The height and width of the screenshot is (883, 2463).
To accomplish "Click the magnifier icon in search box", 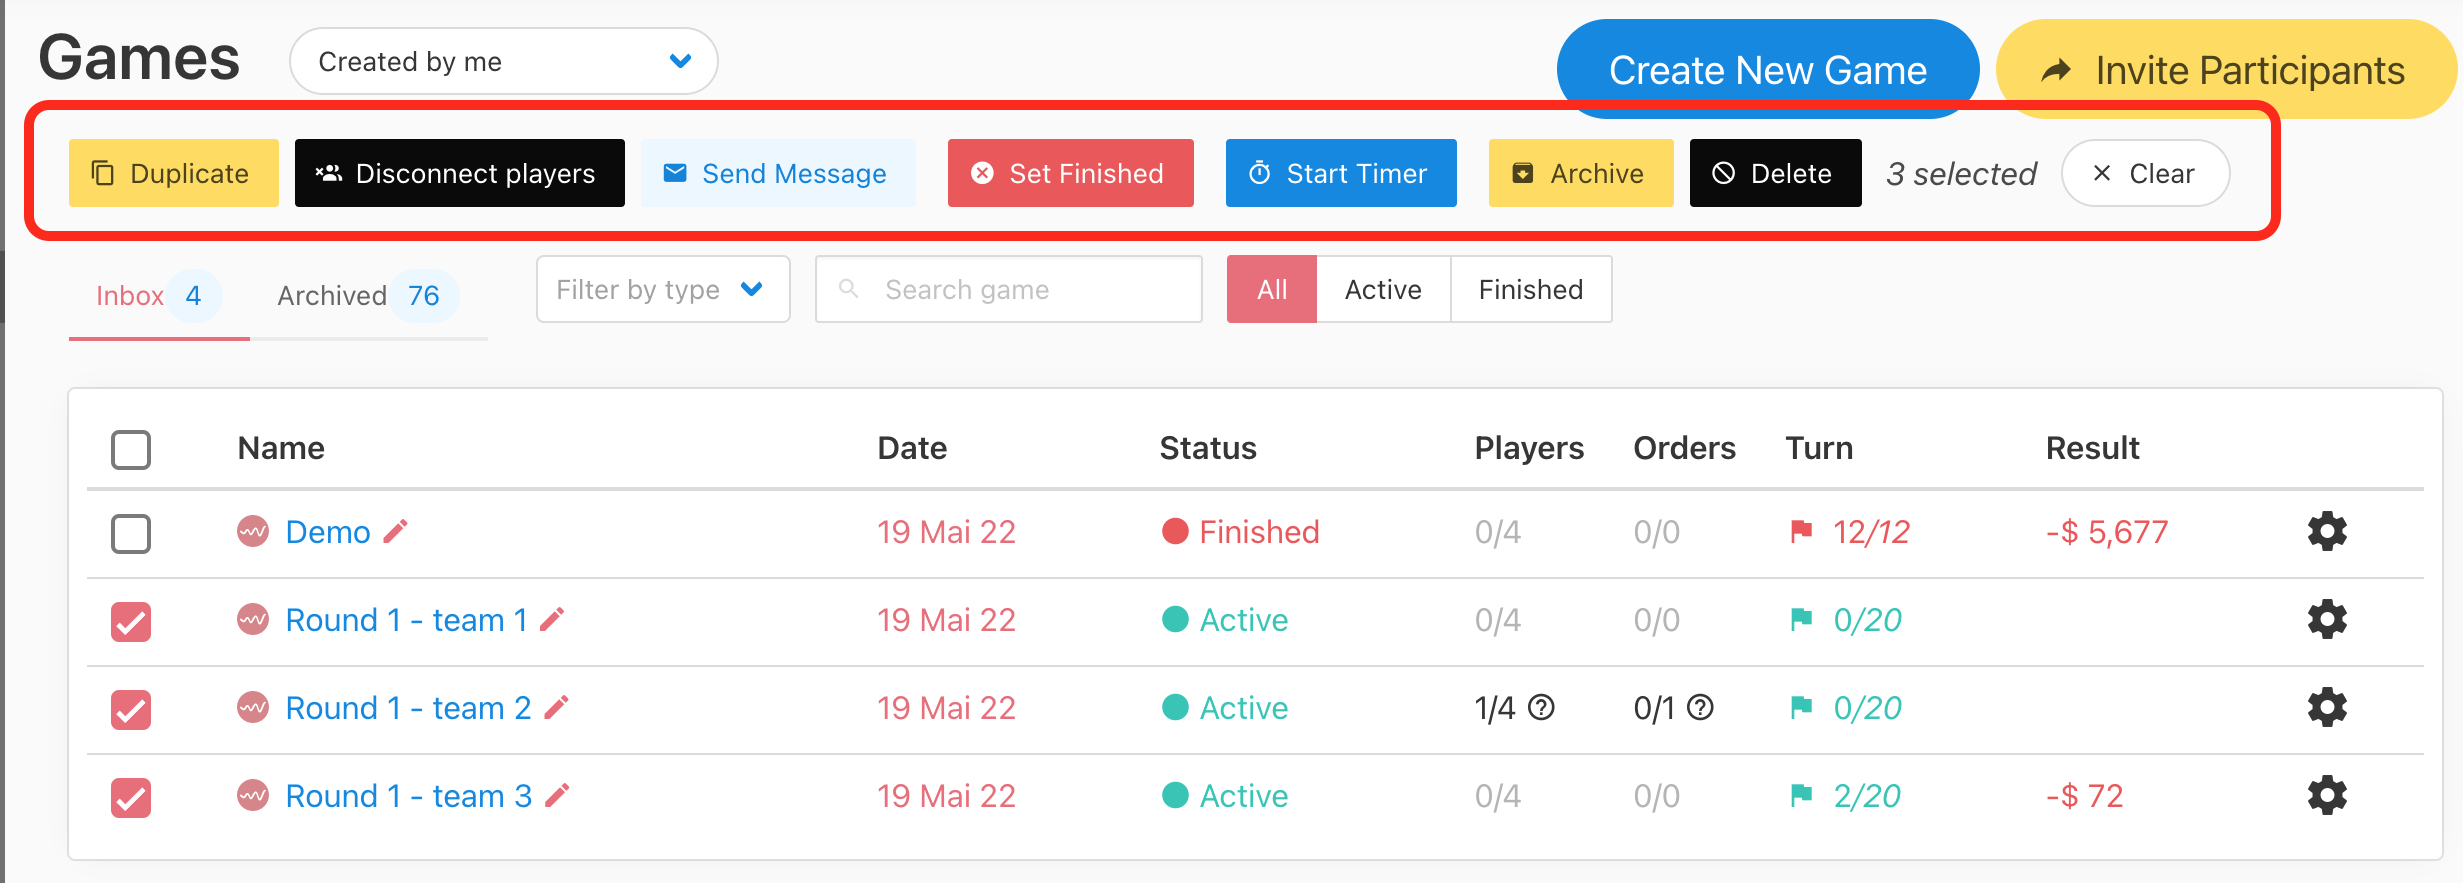I will pyautogui.click(x=848, y=289).
